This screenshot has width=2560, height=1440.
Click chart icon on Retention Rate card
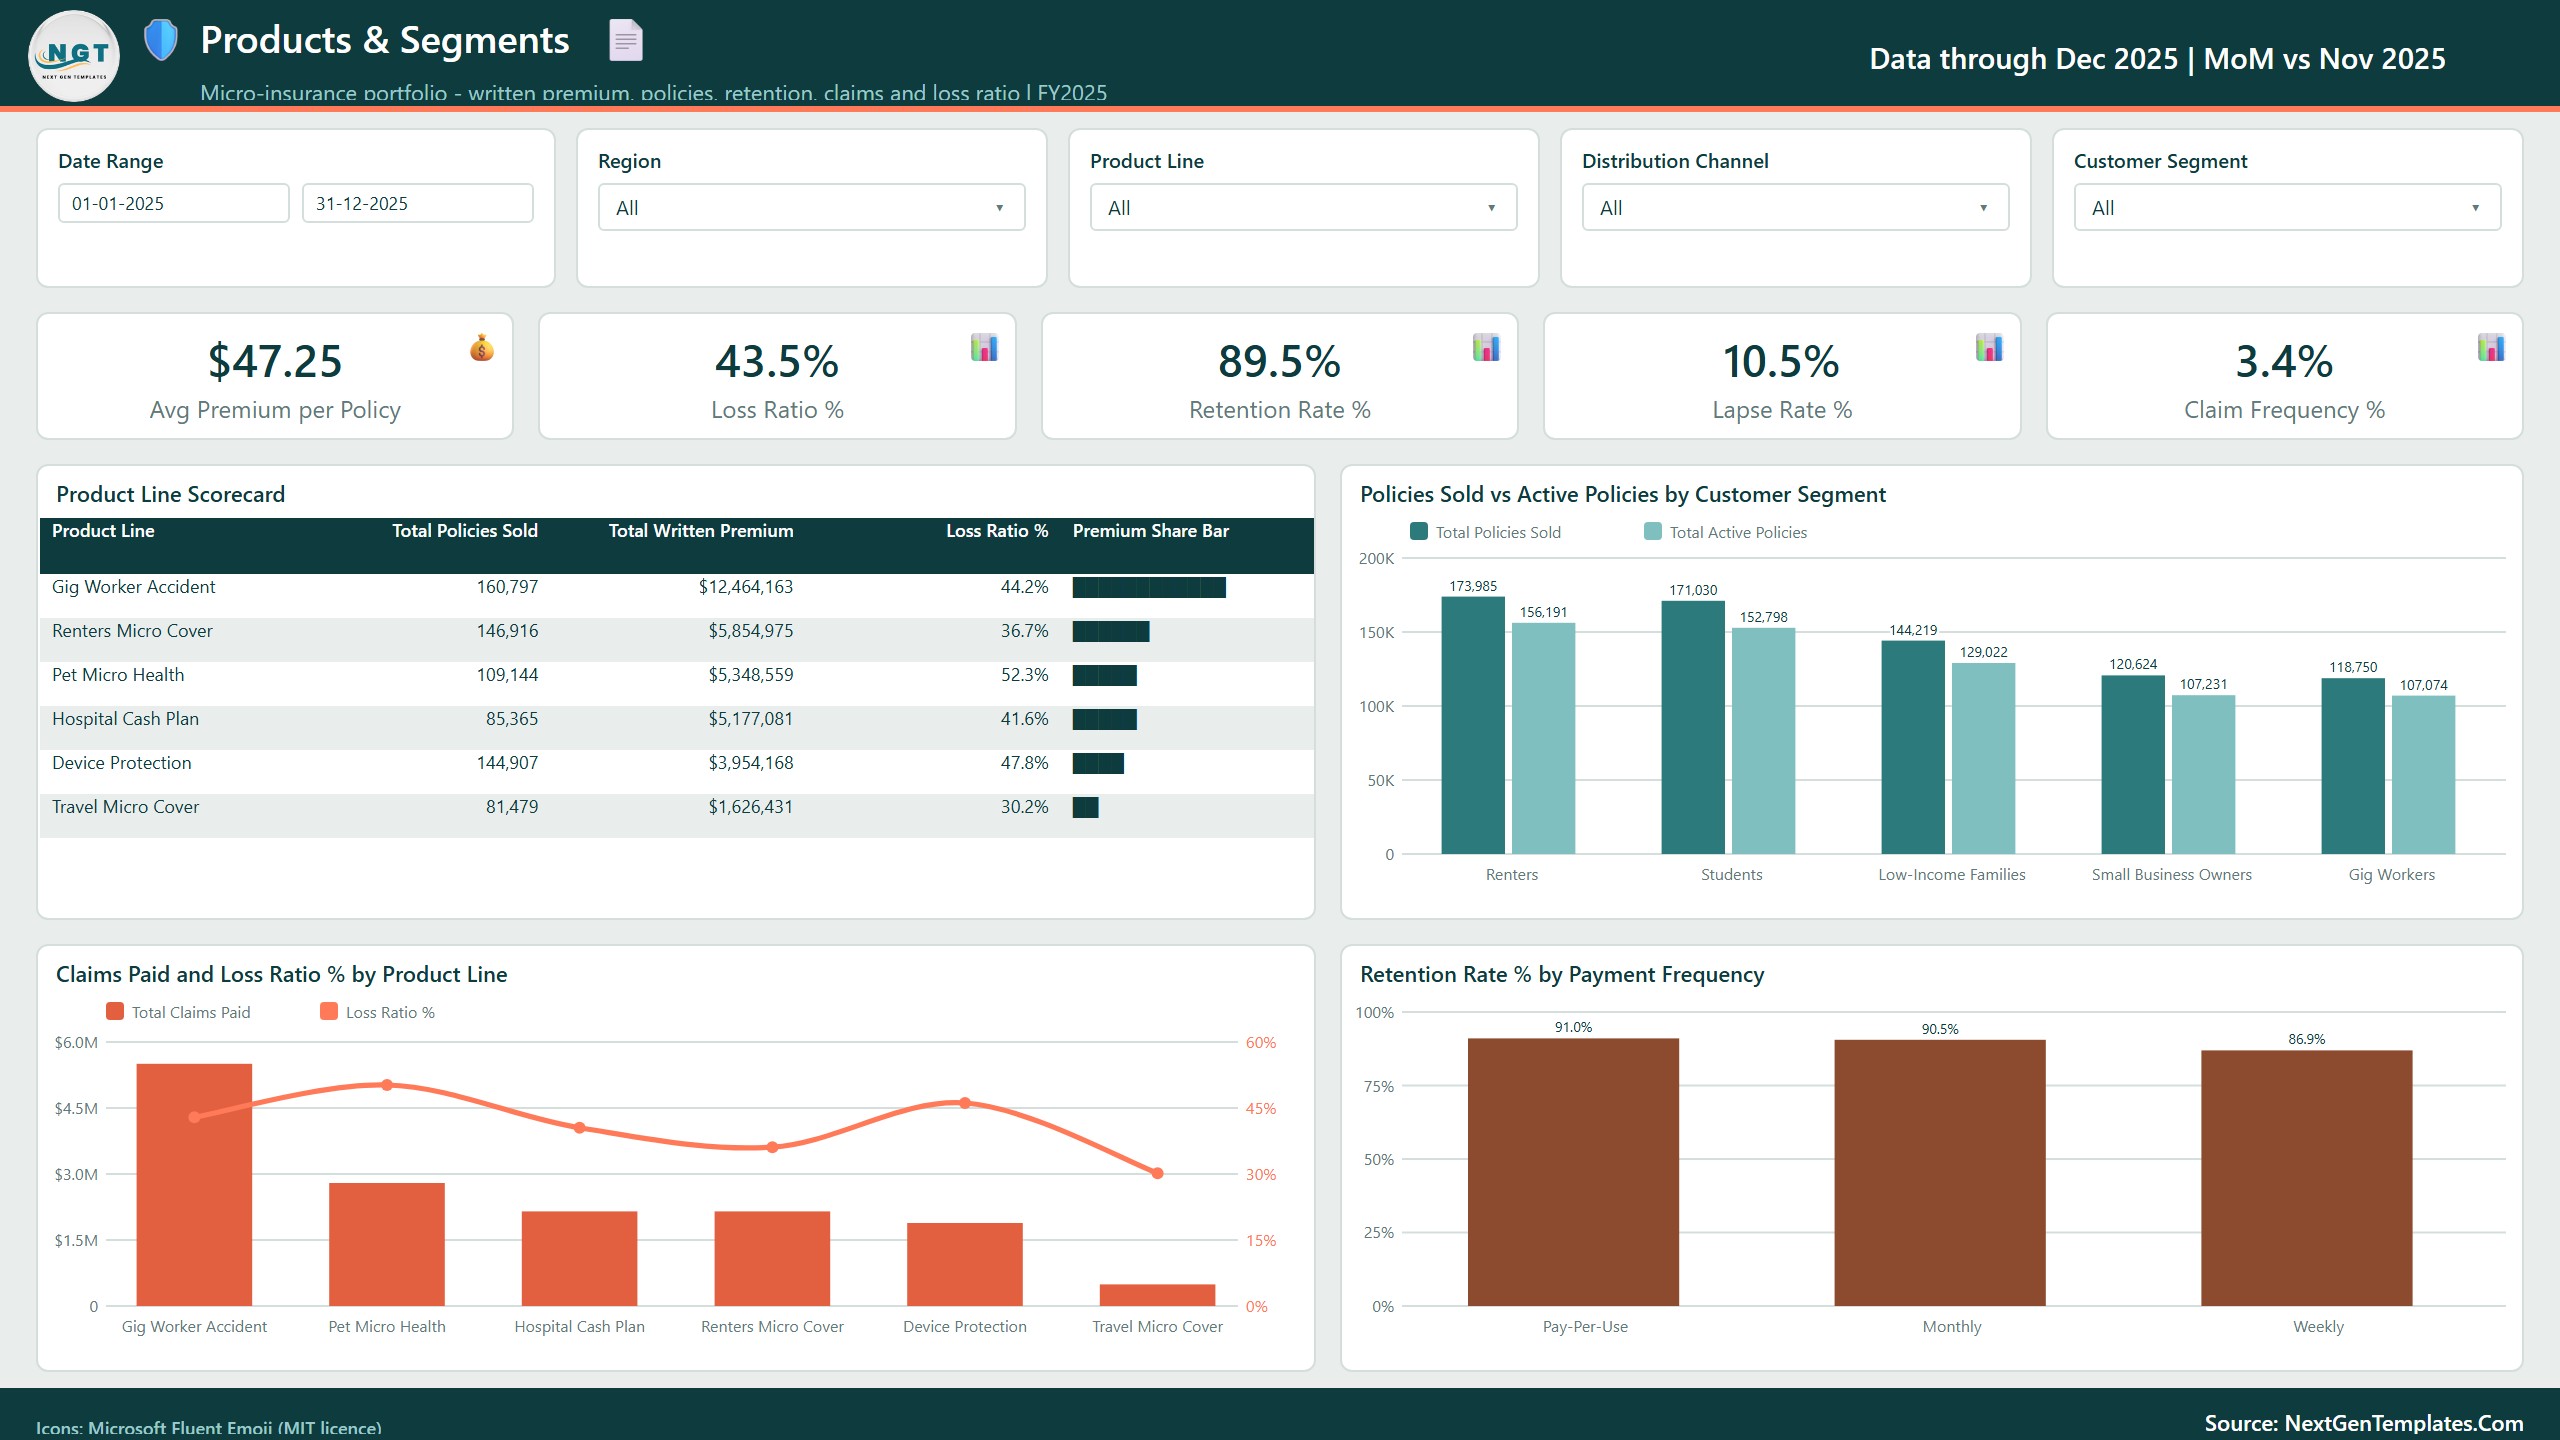1486,347
